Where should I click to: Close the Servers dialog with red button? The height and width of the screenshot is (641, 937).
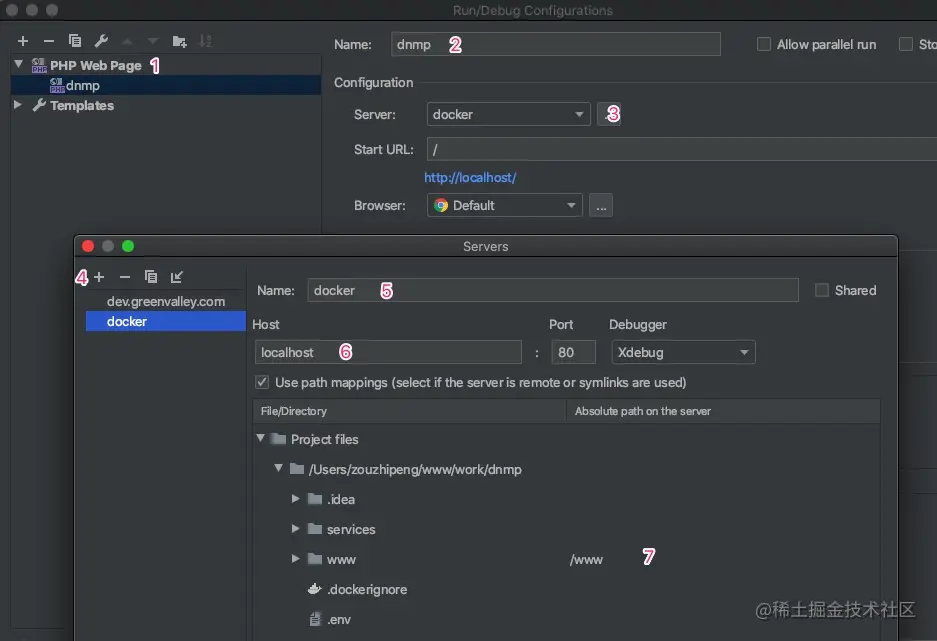[x=88, y=246]
